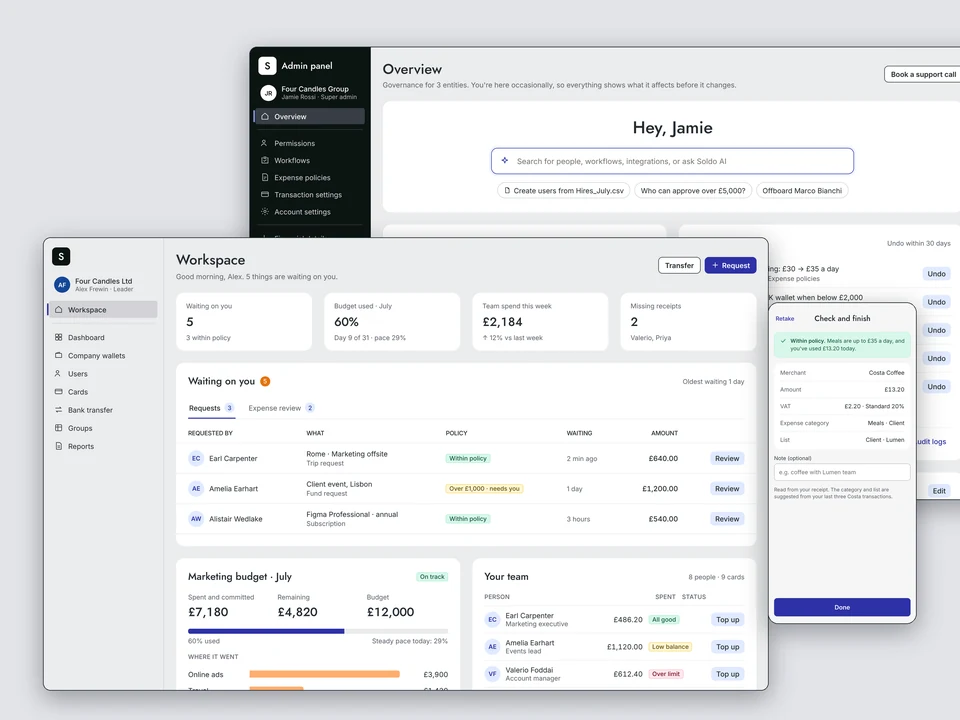Open Cards in the sidebar
Image resolution: width=960 pixels, height=720 pixels.
pyautogui.click(x=78, y=392)
